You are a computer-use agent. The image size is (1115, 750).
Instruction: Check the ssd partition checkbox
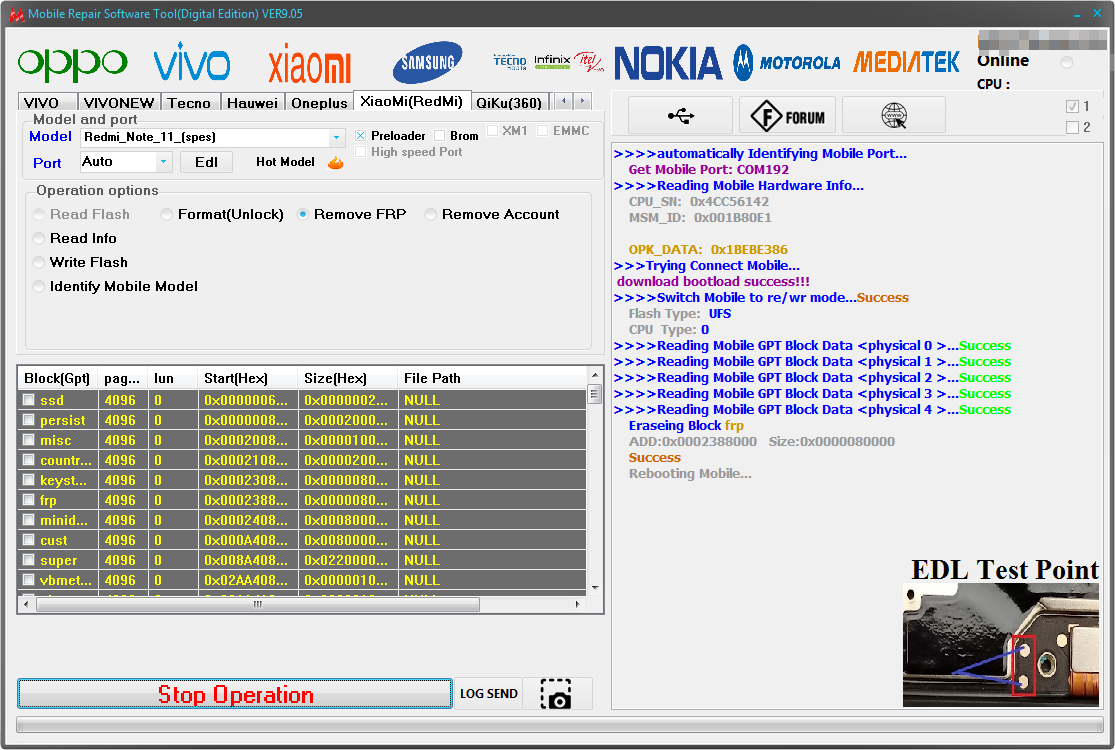click(x=28, y=400)
